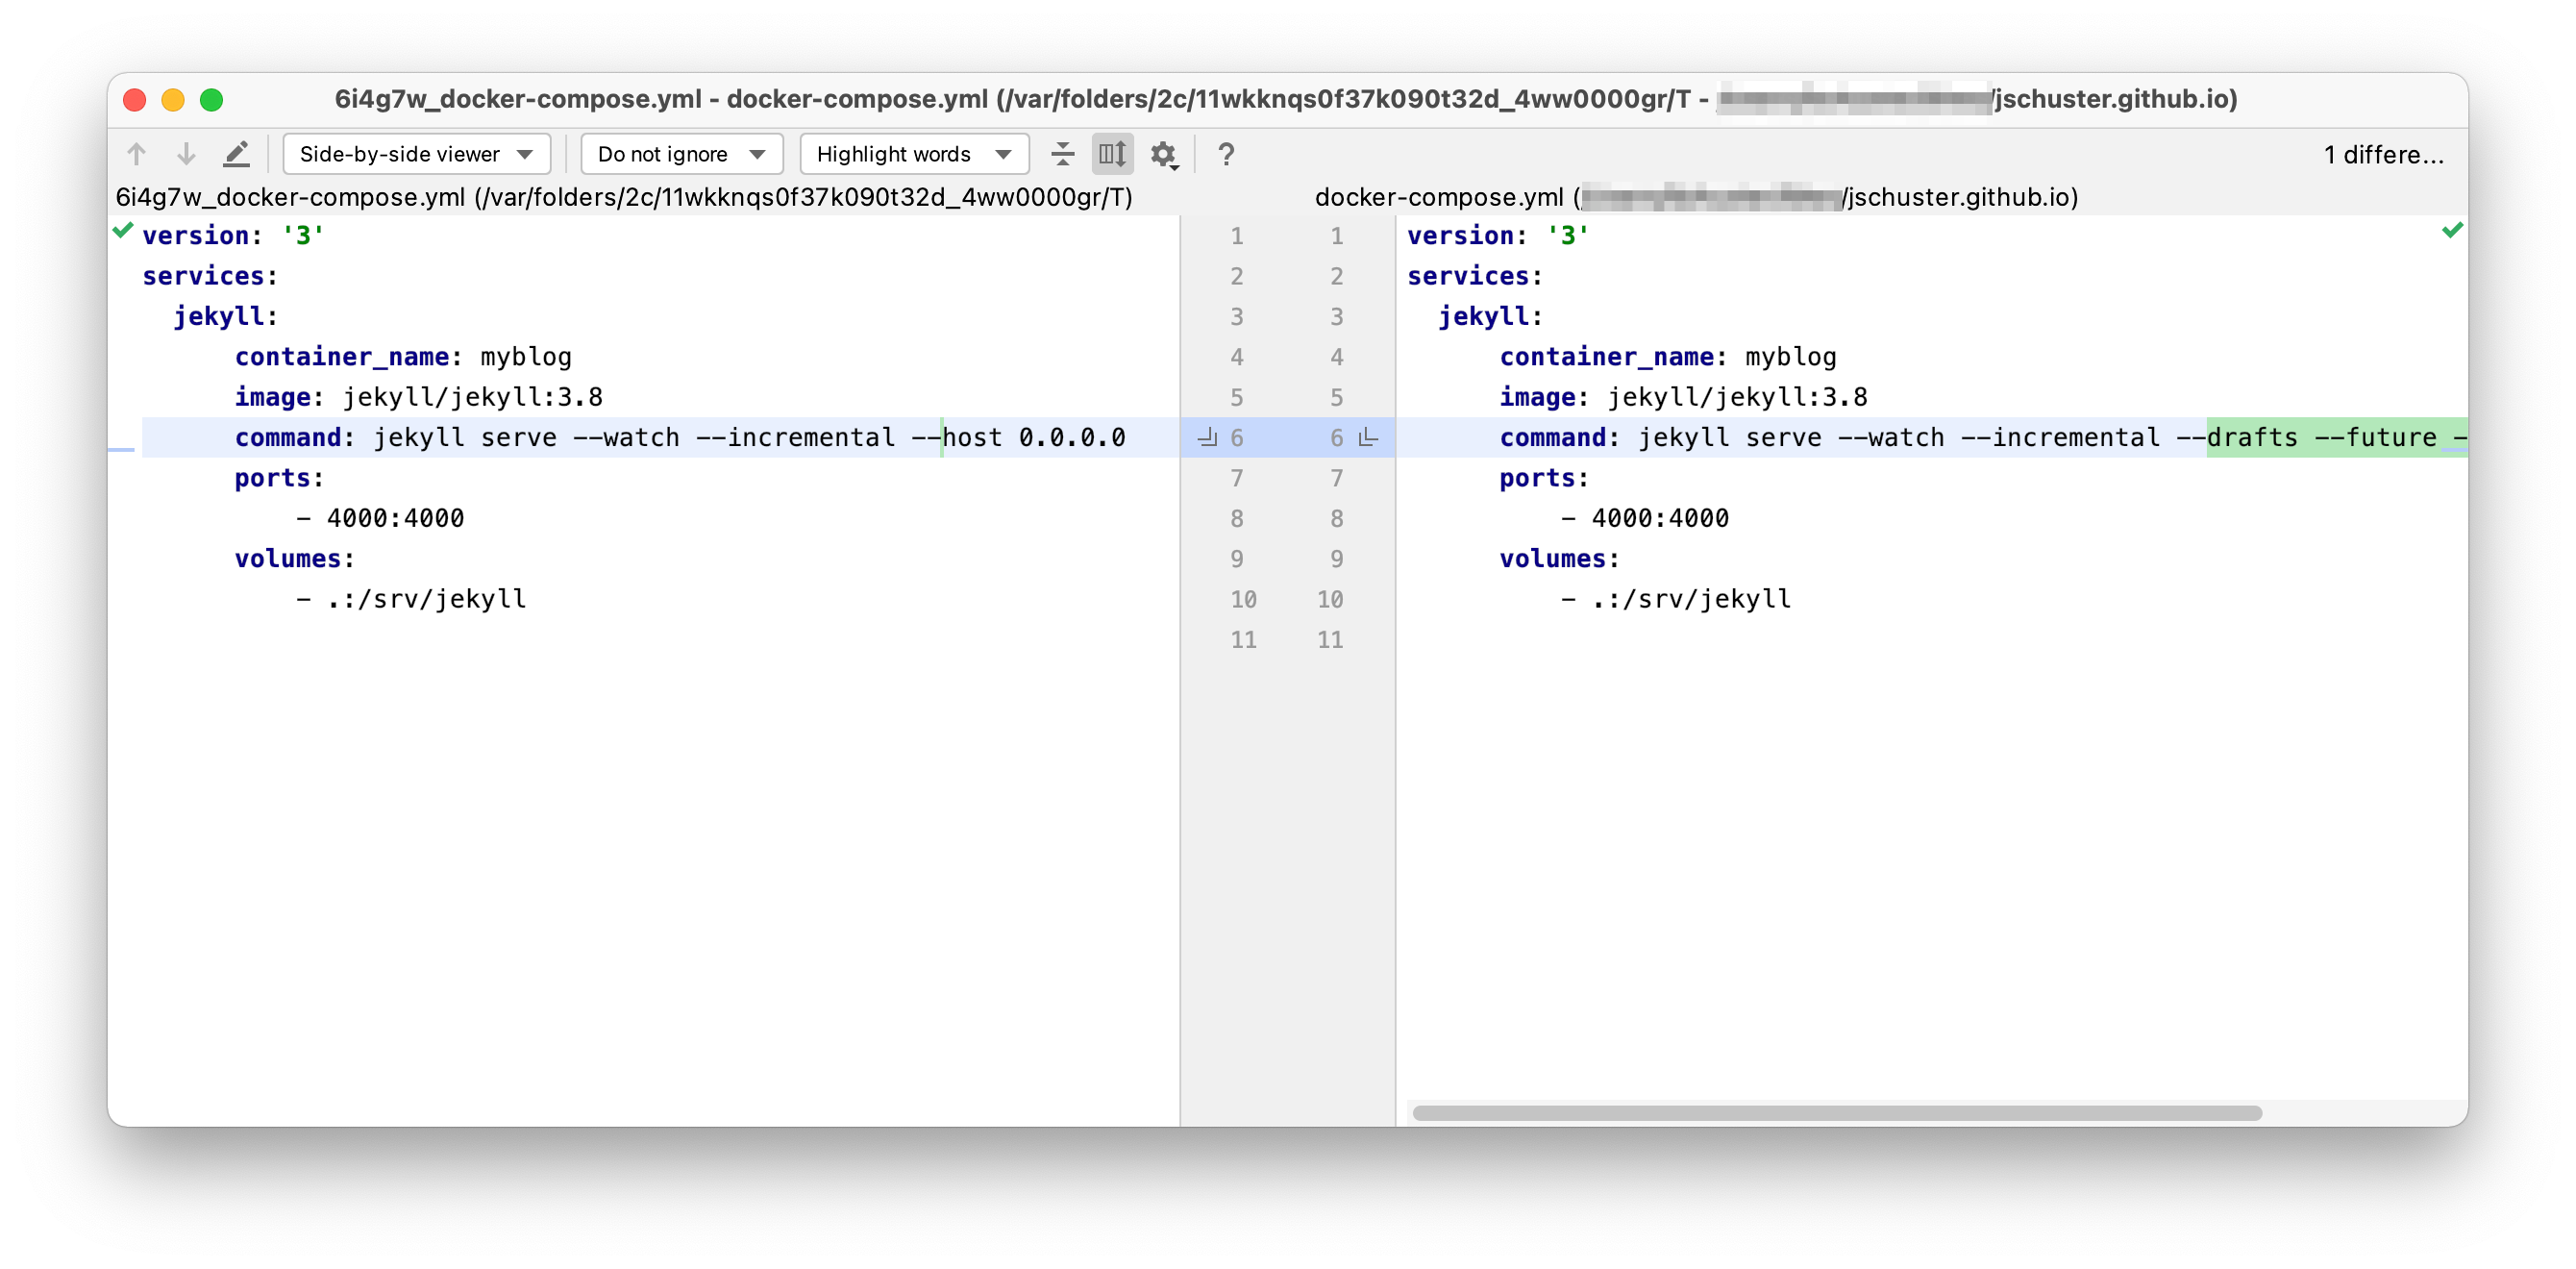Viewport: 2576px width, 1269px height.
Task: Open diff settings via the gear icon
Action: pyautogui.click(x=1163, y=155)
